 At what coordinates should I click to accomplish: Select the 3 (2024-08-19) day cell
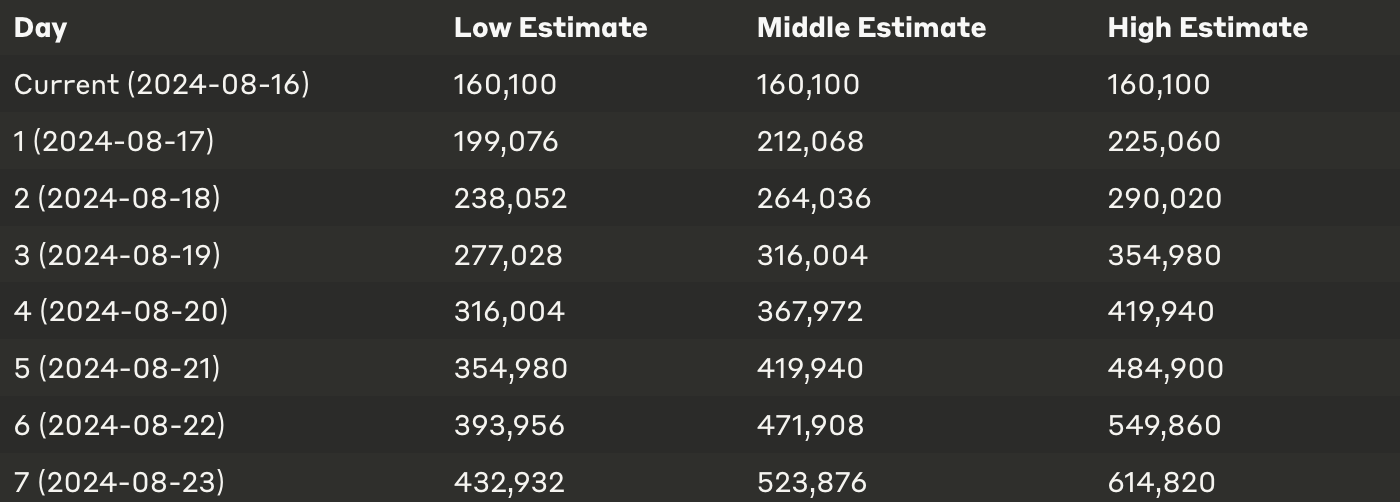point(117,255)
